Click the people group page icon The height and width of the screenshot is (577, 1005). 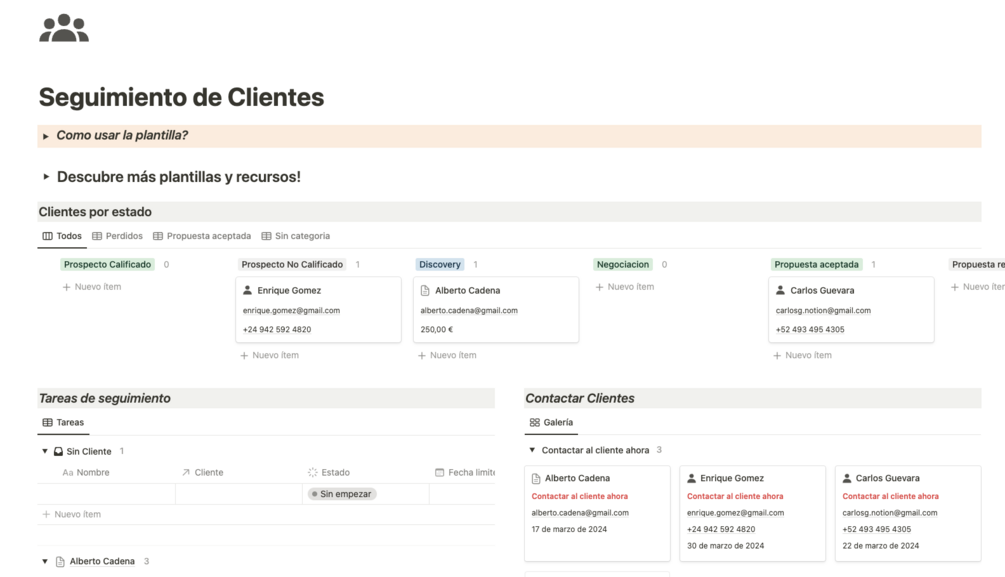coord(64,28)
